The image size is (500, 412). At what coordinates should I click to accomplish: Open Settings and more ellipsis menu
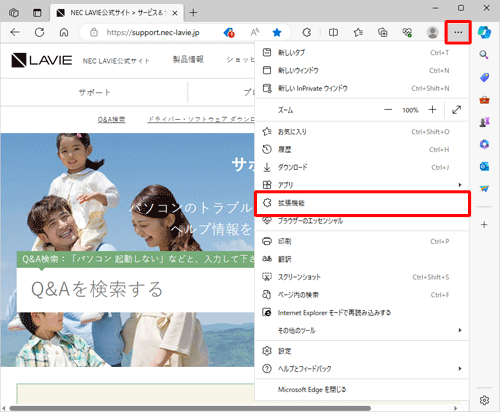click(x=458, y=32)
